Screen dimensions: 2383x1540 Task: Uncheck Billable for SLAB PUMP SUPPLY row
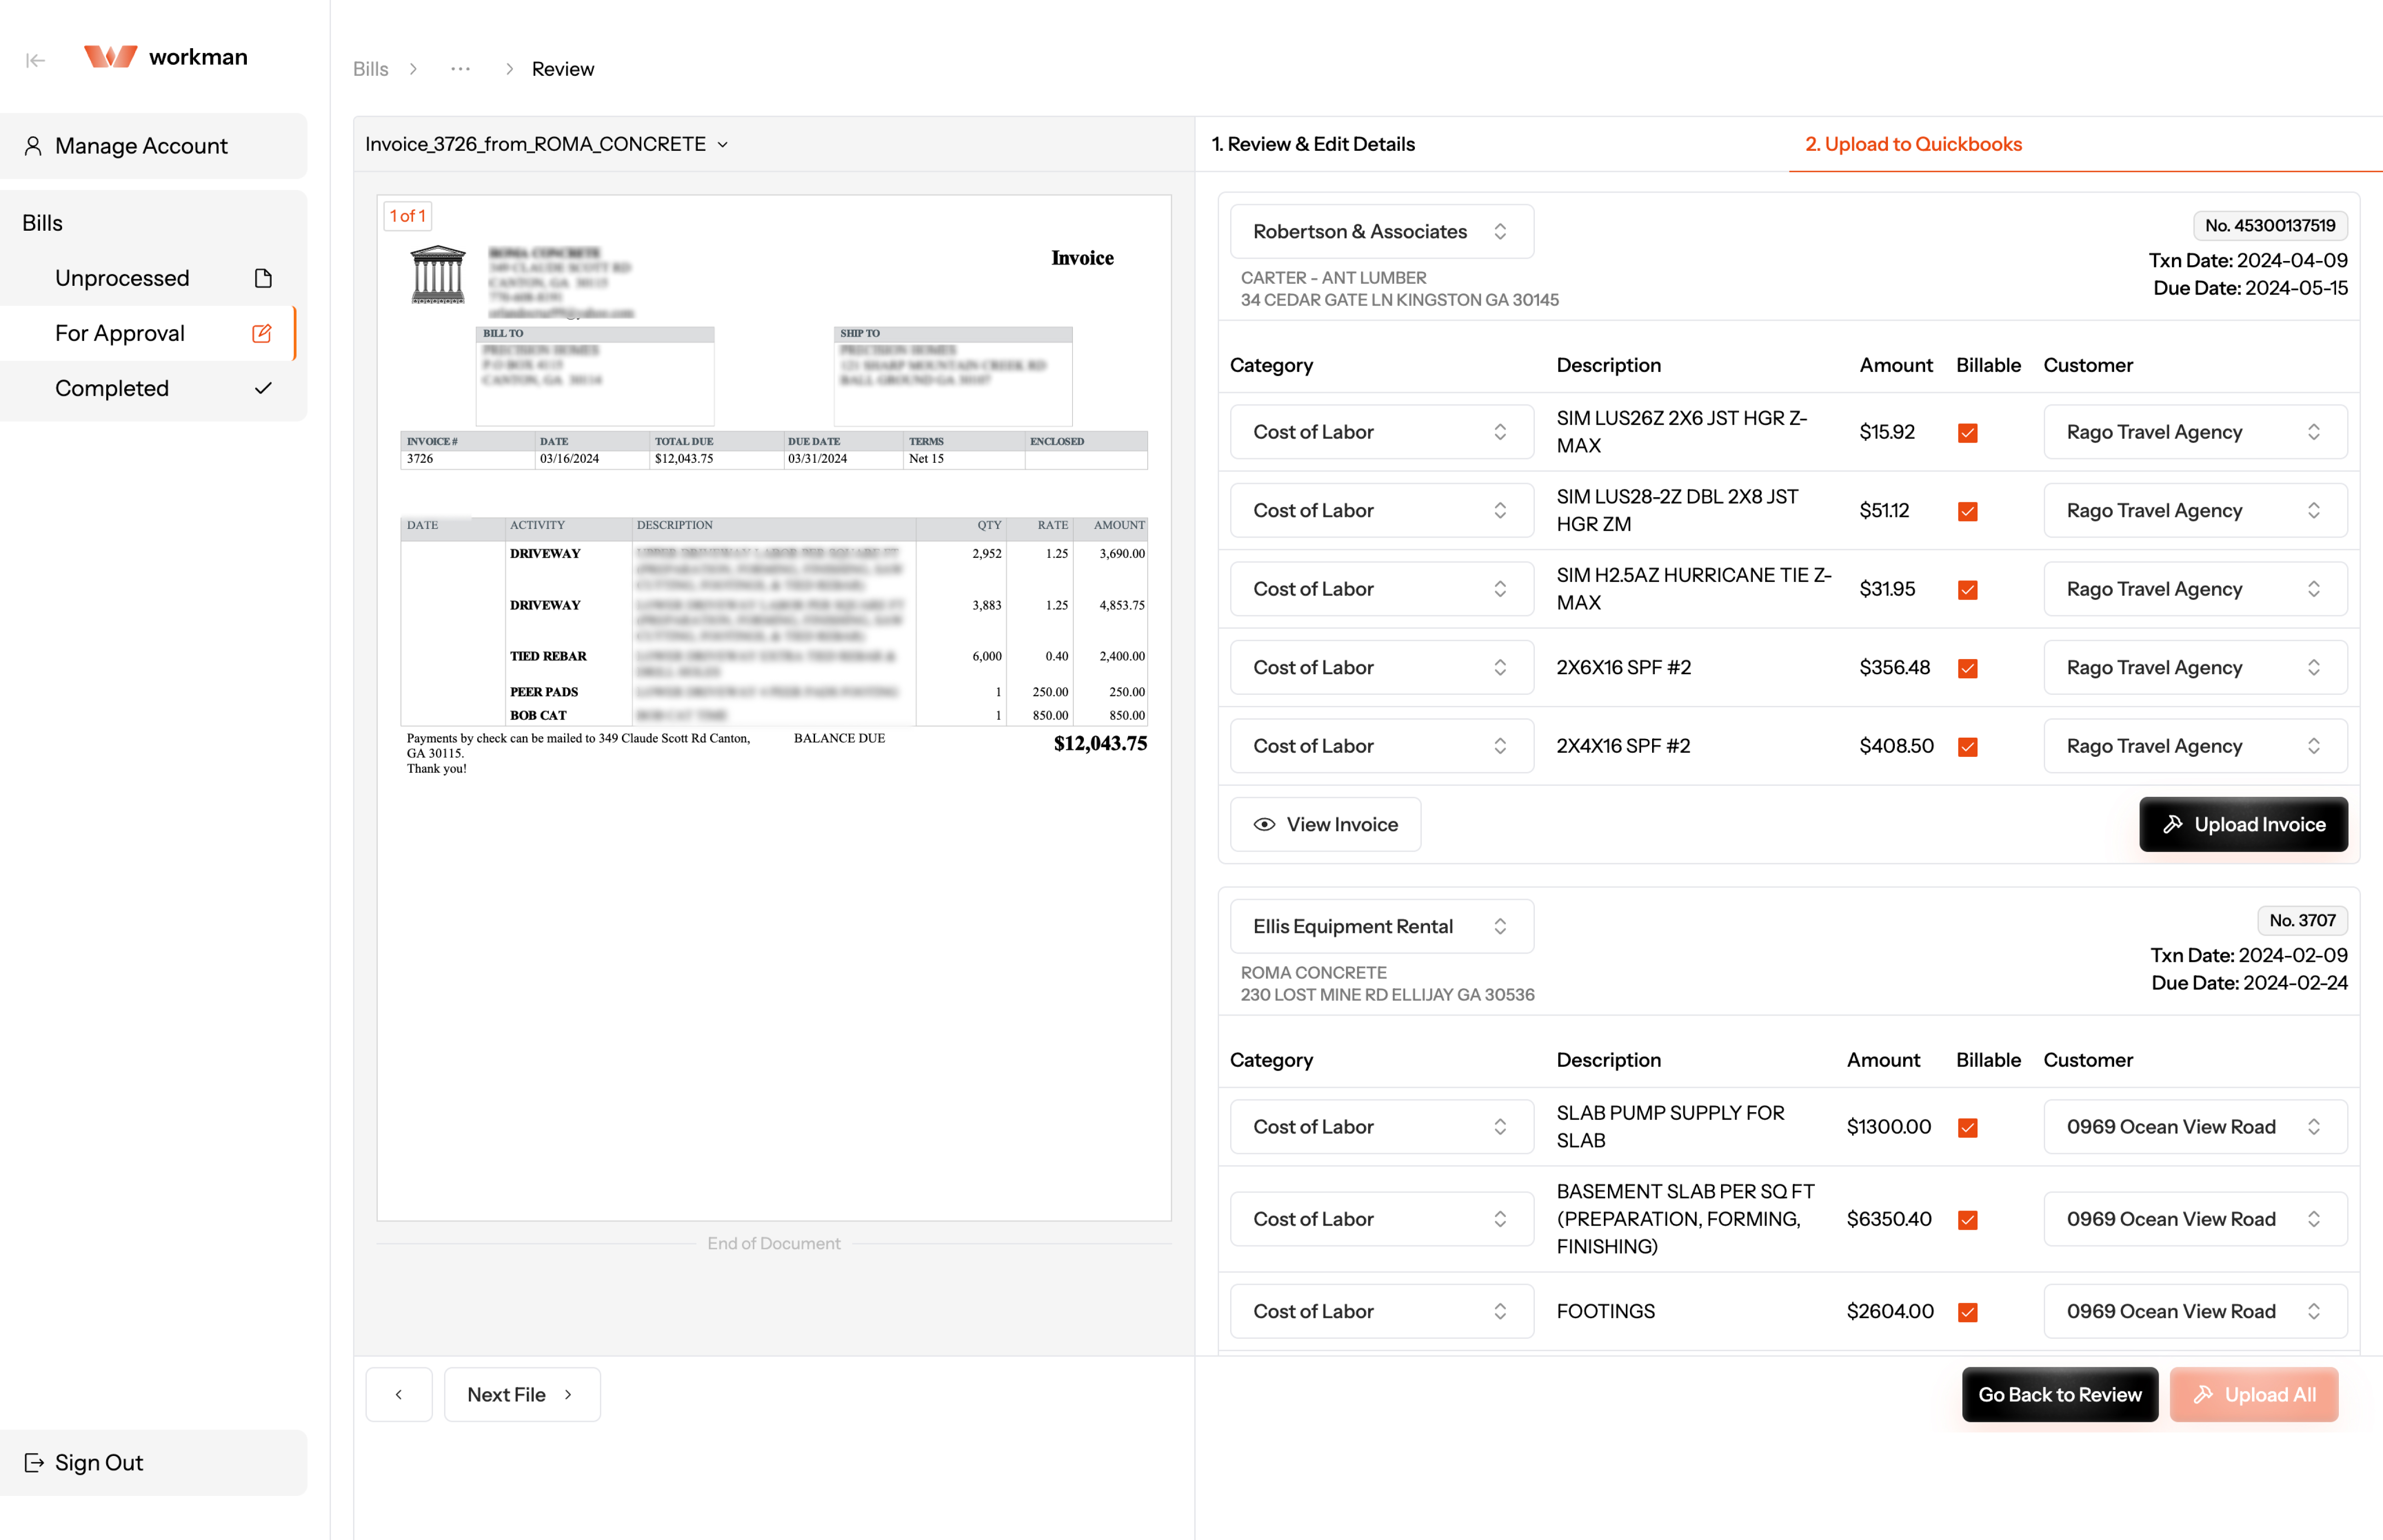pos(1967,1128)
